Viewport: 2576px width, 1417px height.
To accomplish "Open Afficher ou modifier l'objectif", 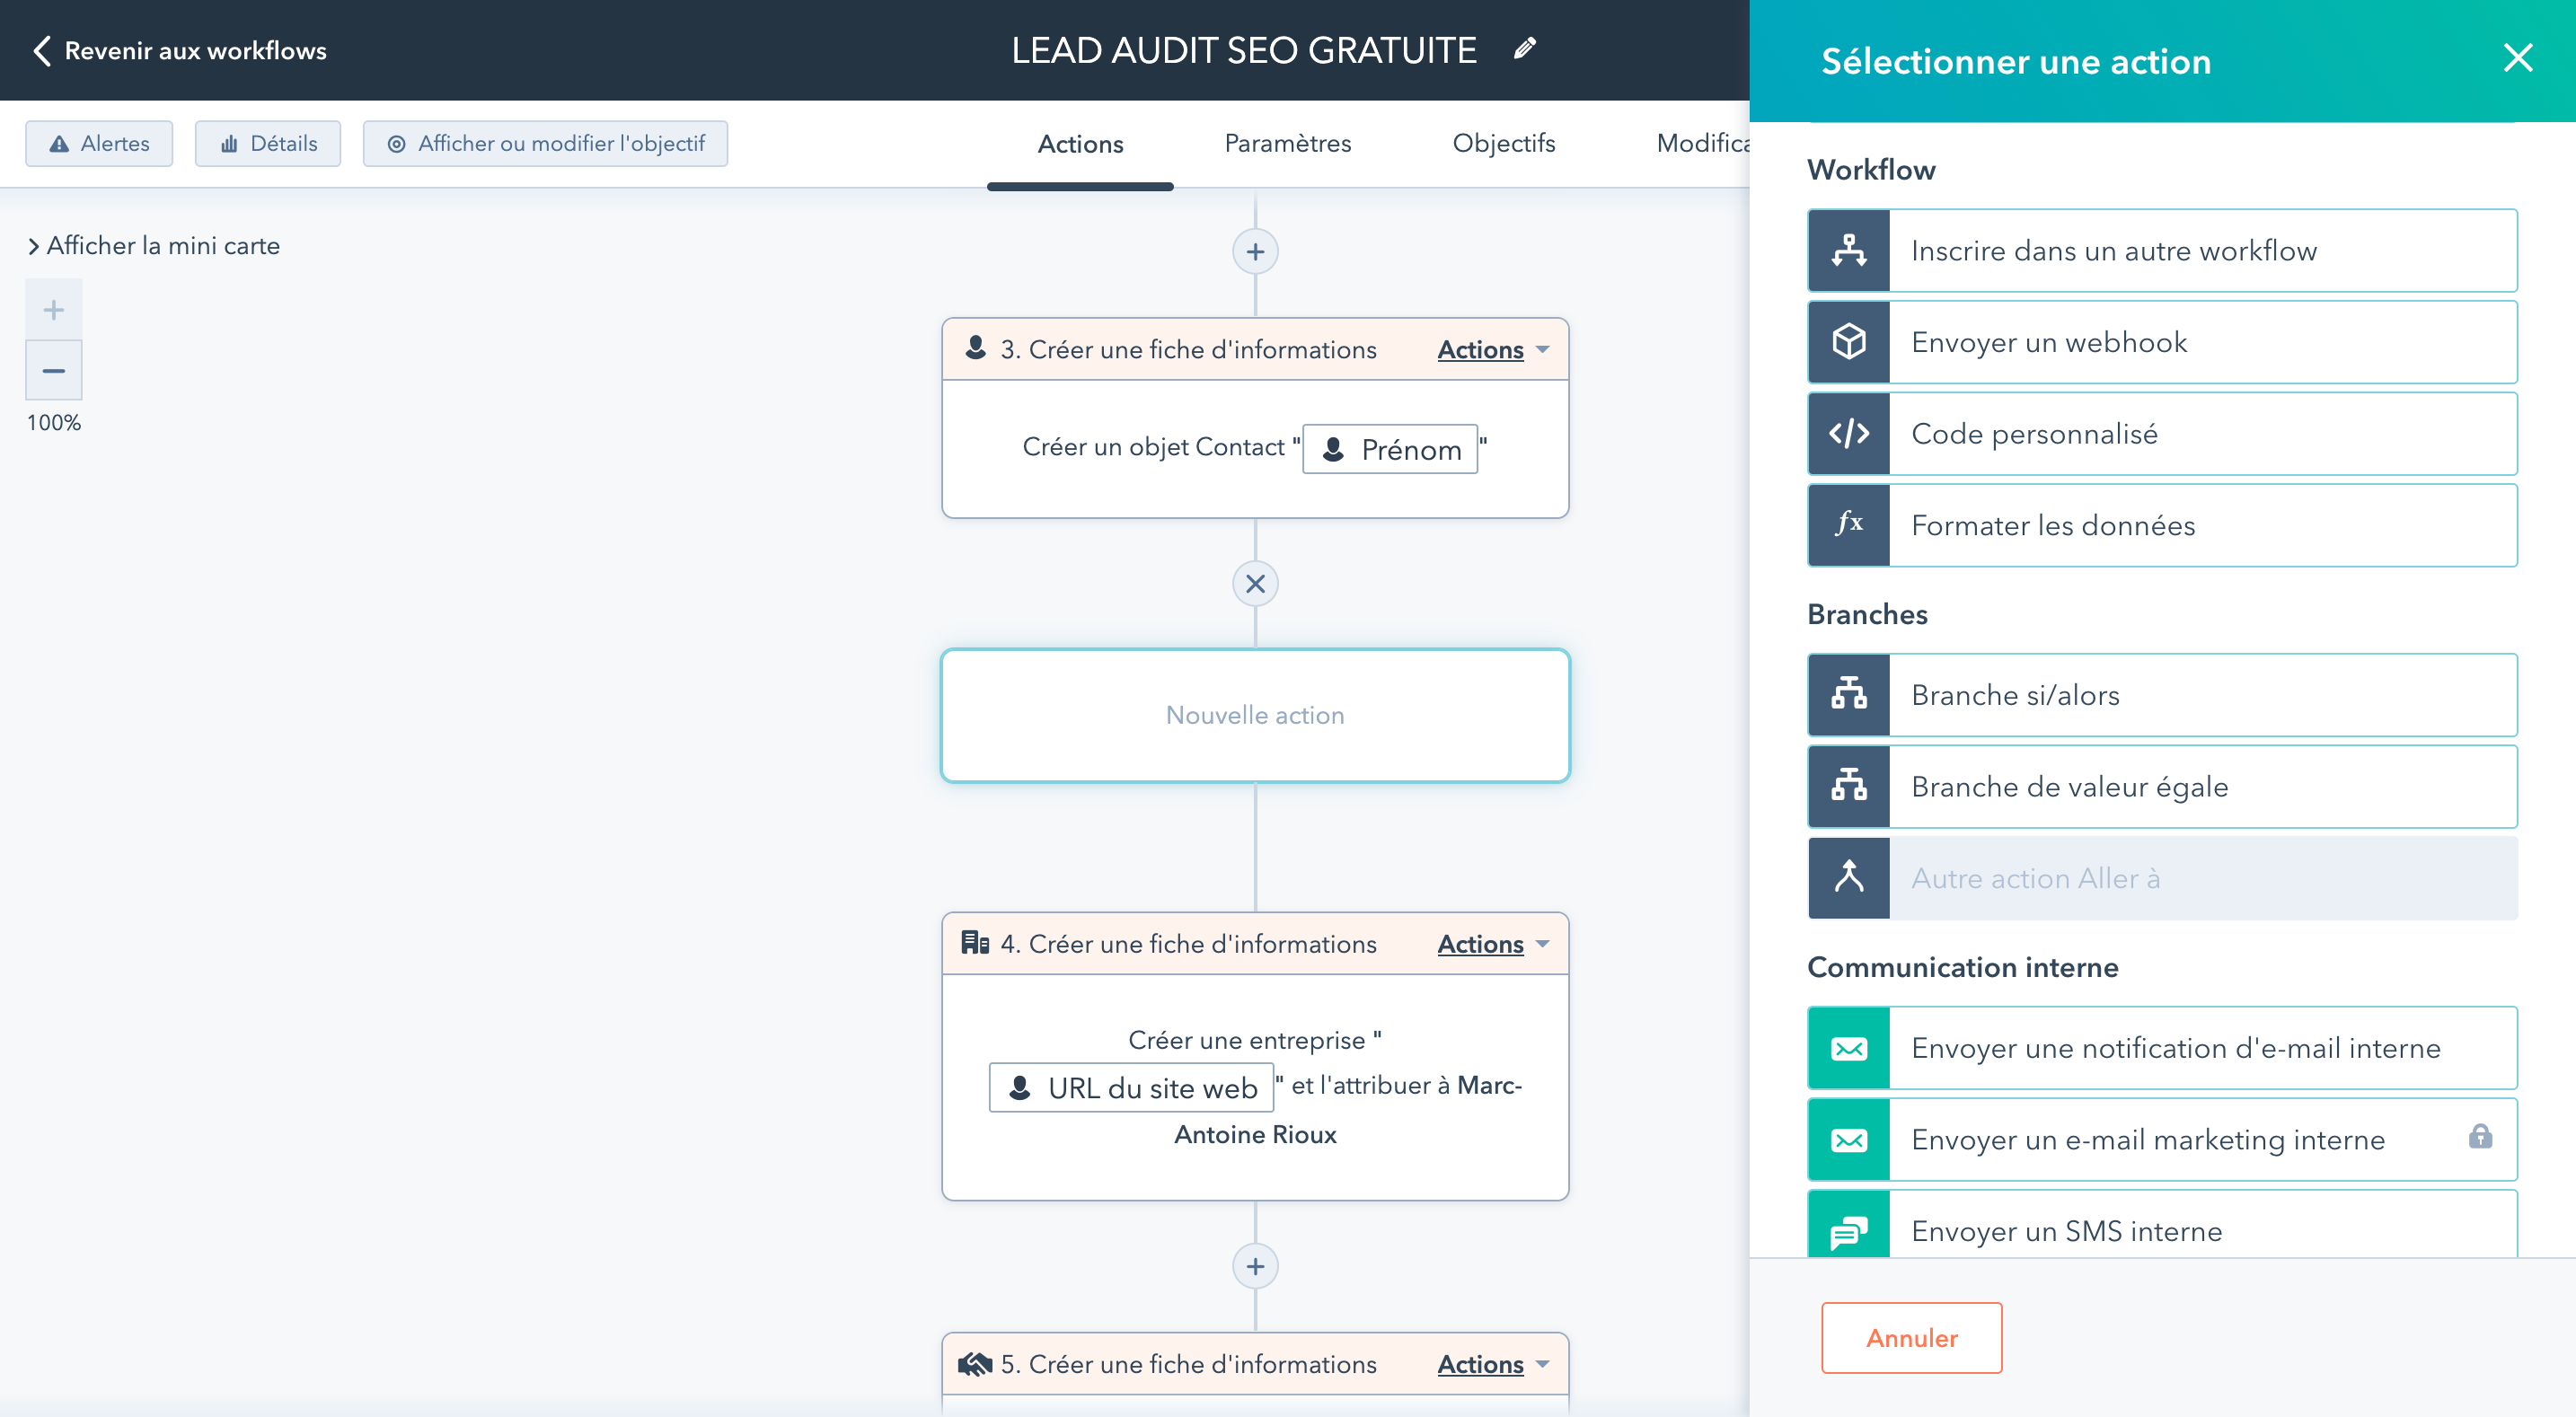I will [544, 143].
